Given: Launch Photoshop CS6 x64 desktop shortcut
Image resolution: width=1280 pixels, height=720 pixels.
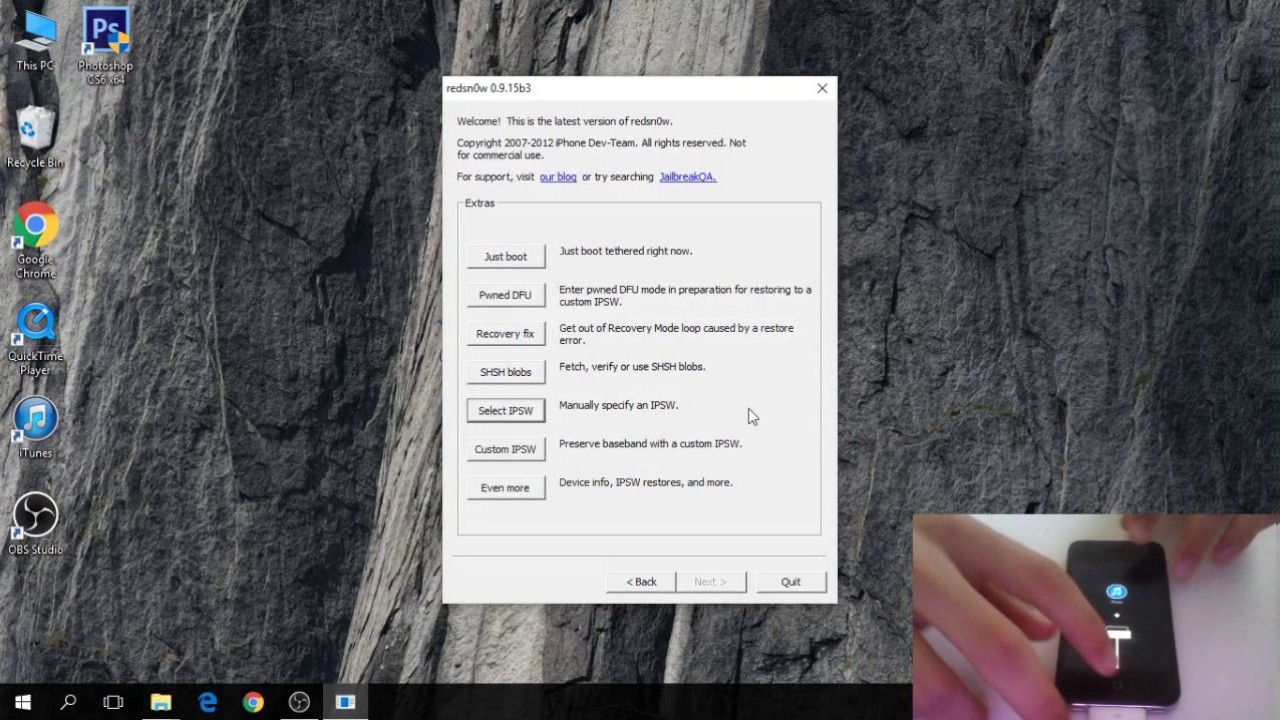Looking at the screenshot, I should coord(105,46).
